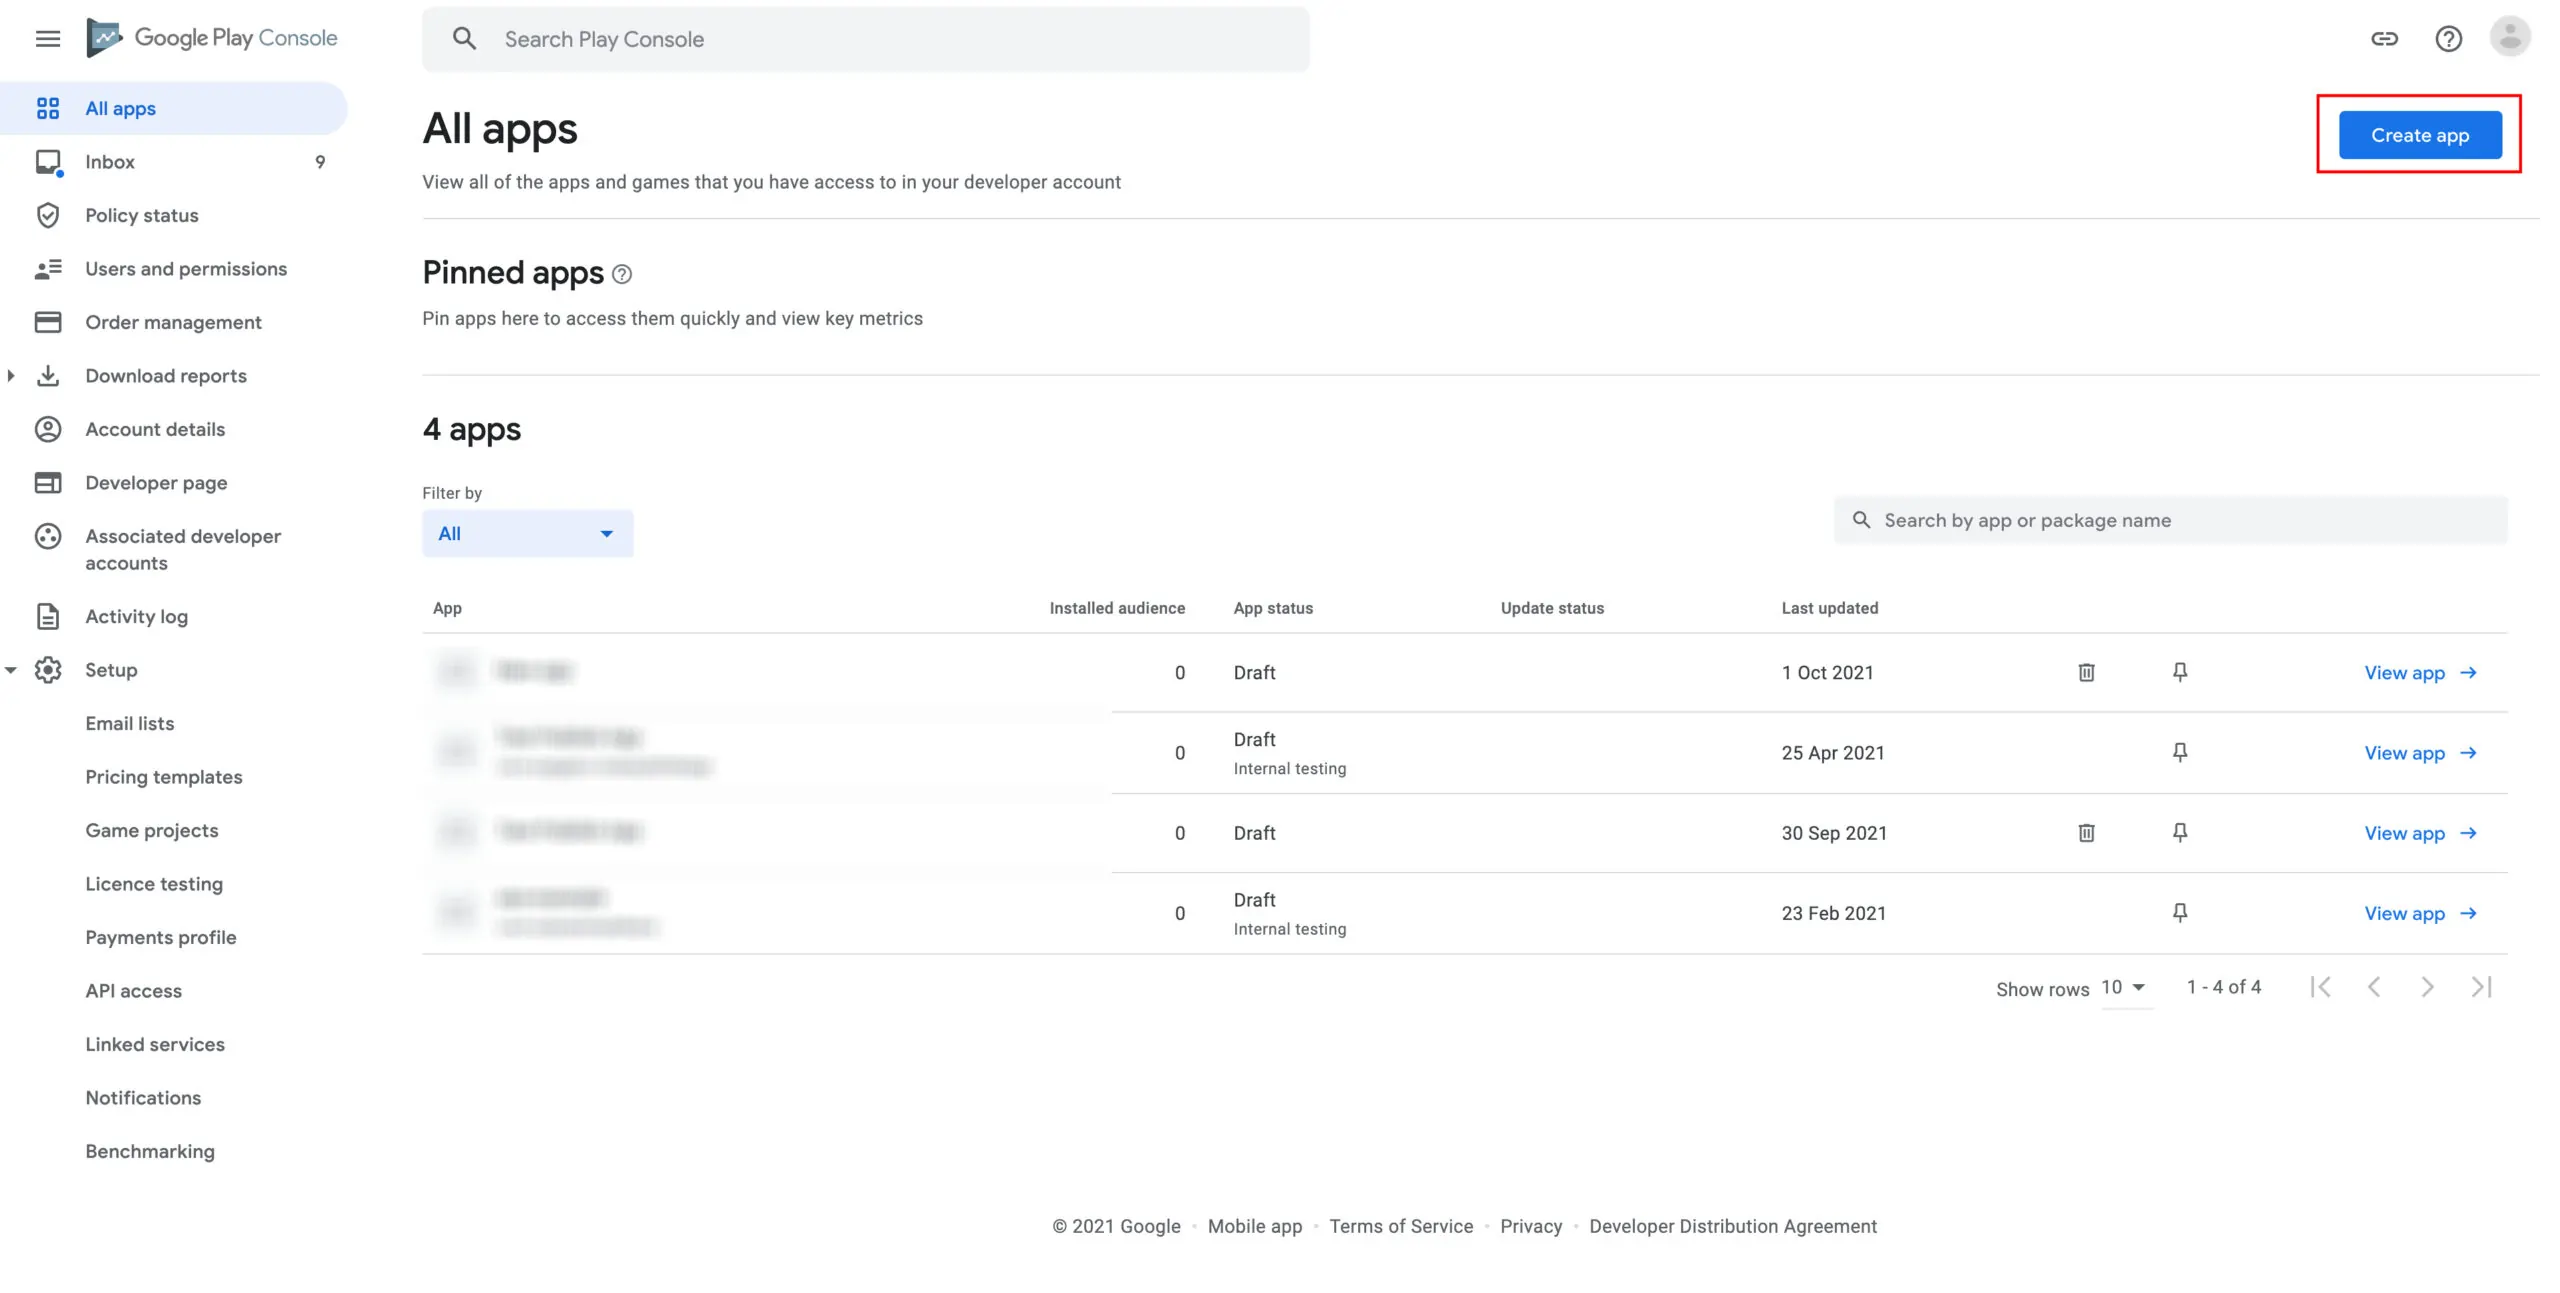Image resolution: width=2560 pixels, height=1293 pixels.
Task: View app updated 23 Feb 2021
Action: coord(2420,913)
